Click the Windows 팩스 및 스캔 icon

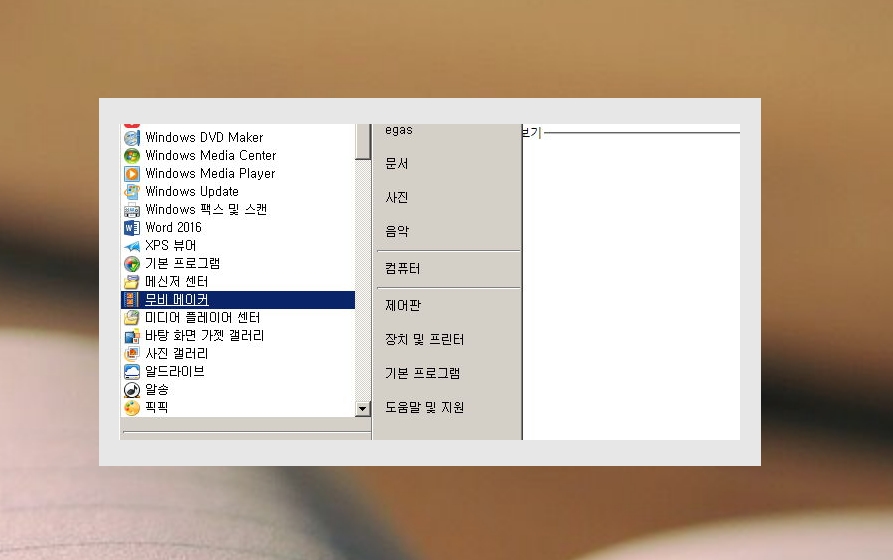(x=132, y=210)
